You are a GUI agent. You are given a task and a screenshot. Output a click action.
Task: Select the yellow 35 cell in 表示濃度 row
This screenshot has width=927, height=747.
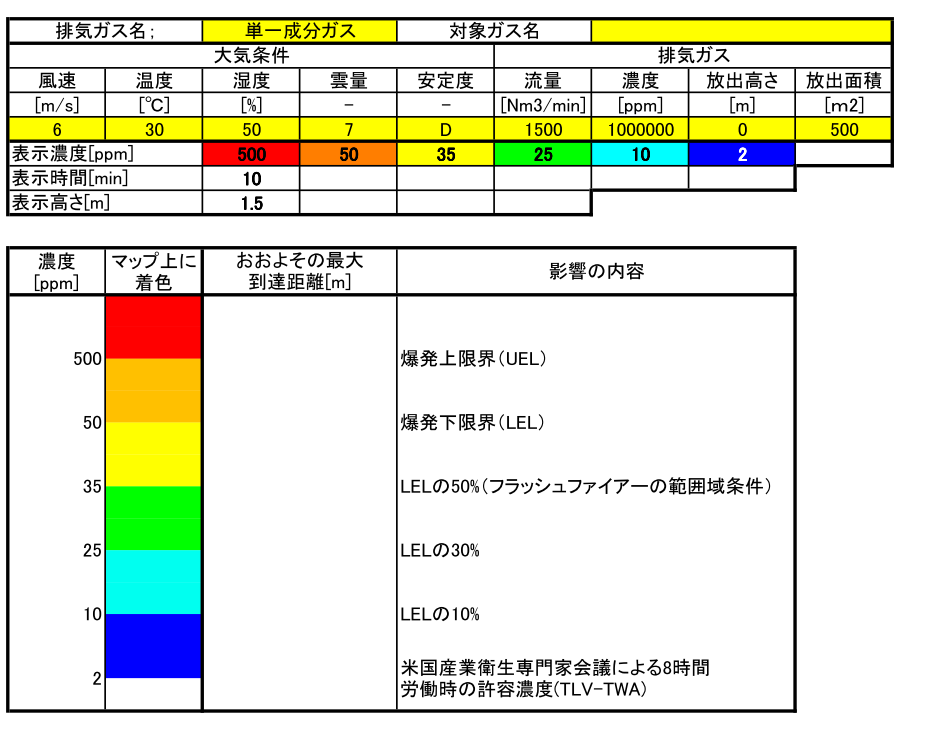(x=446, y=154)
